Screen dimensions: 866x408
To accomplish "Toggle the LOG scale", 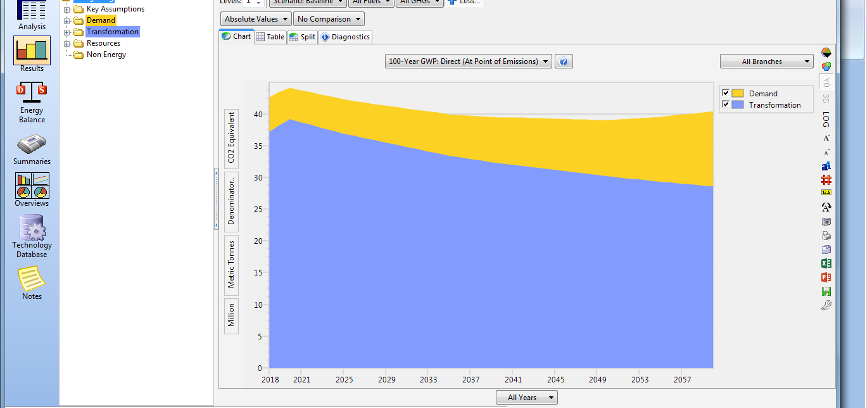I will (826, 118).
